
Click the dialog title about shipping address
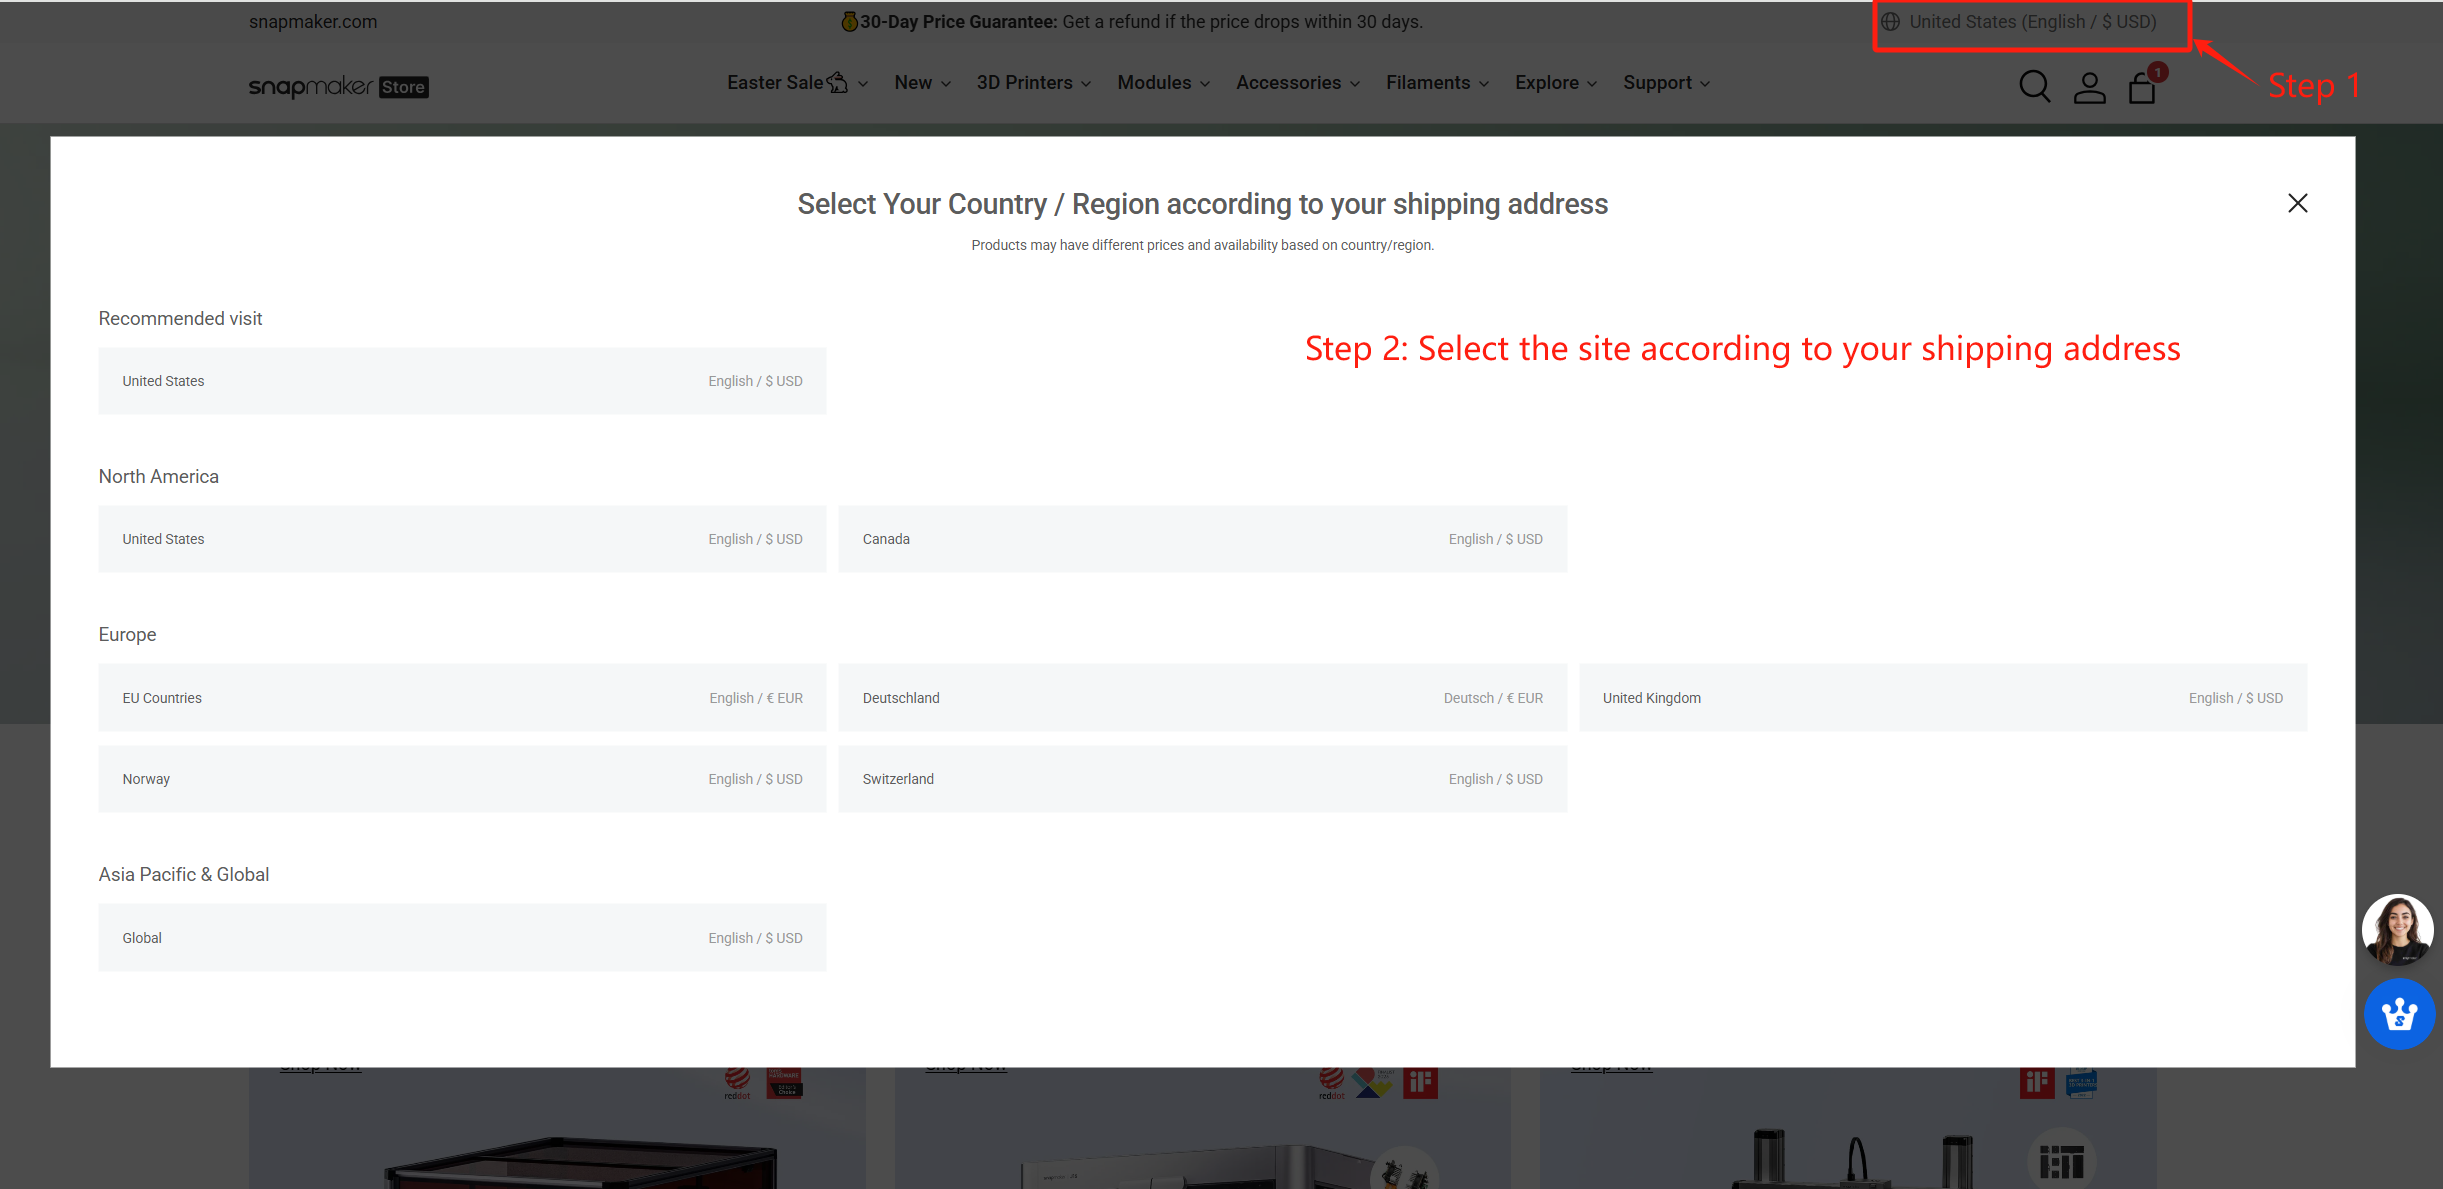(x=1202, y=204)
